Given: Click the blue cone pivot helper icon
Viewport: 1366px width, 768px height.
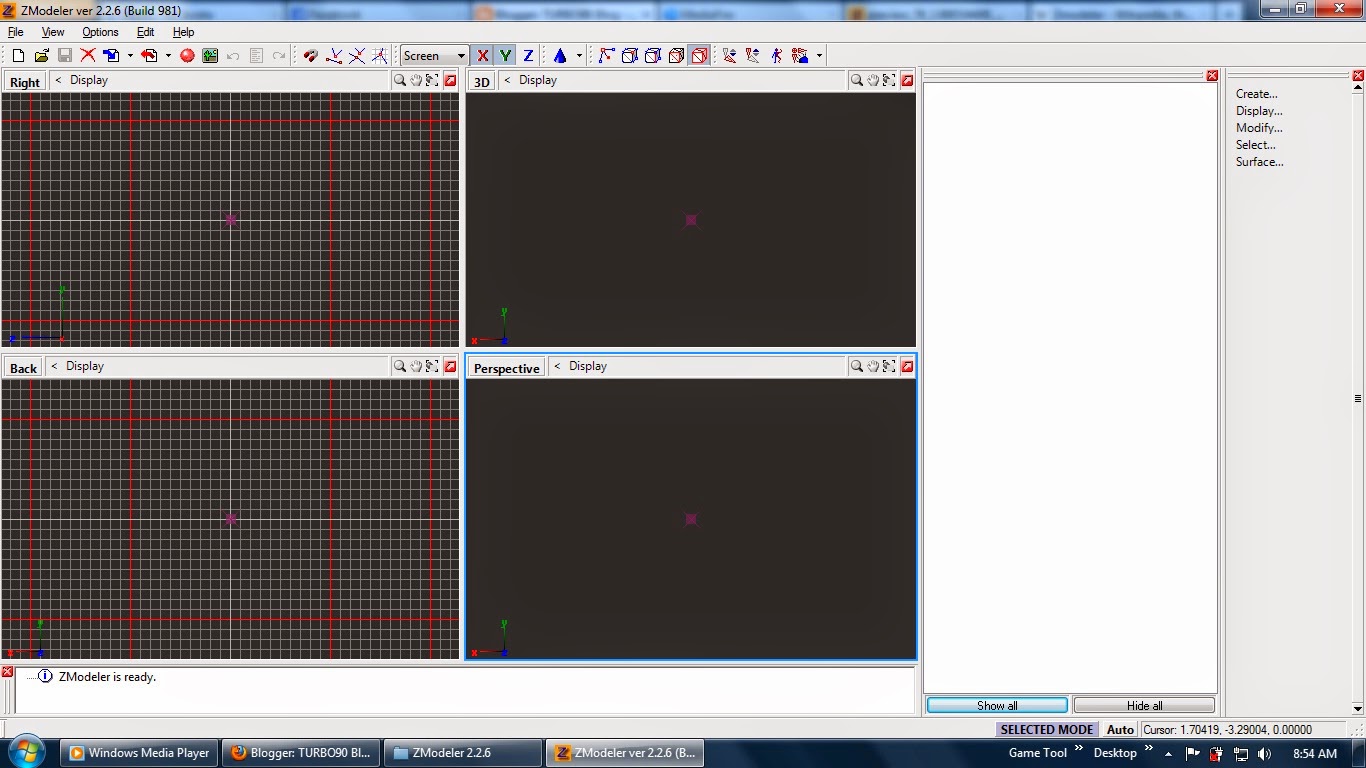Looking at the screenshot, I should click(560, 56).
